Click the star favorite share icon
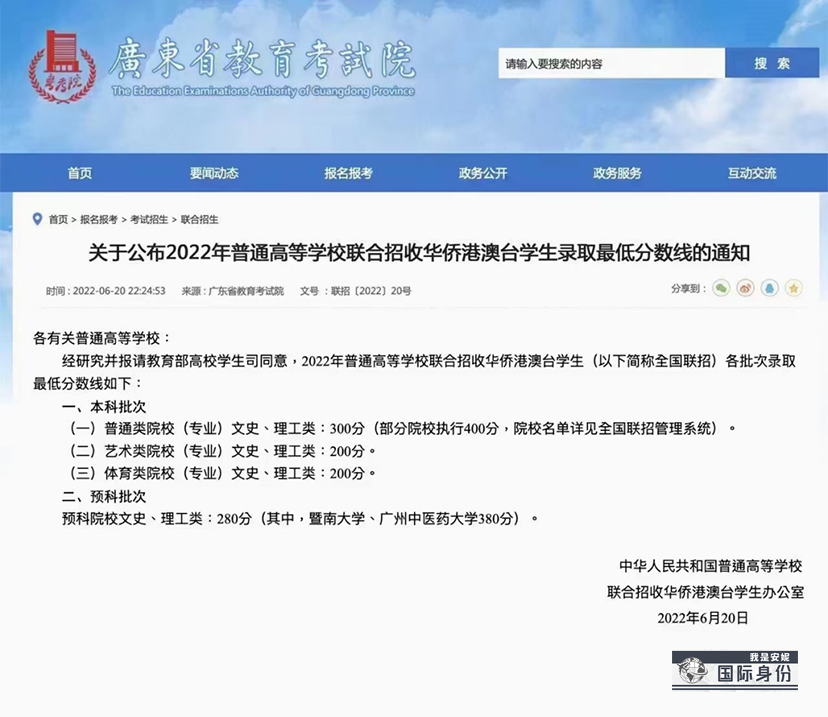The image size is (828, 717). coord(793,288)
